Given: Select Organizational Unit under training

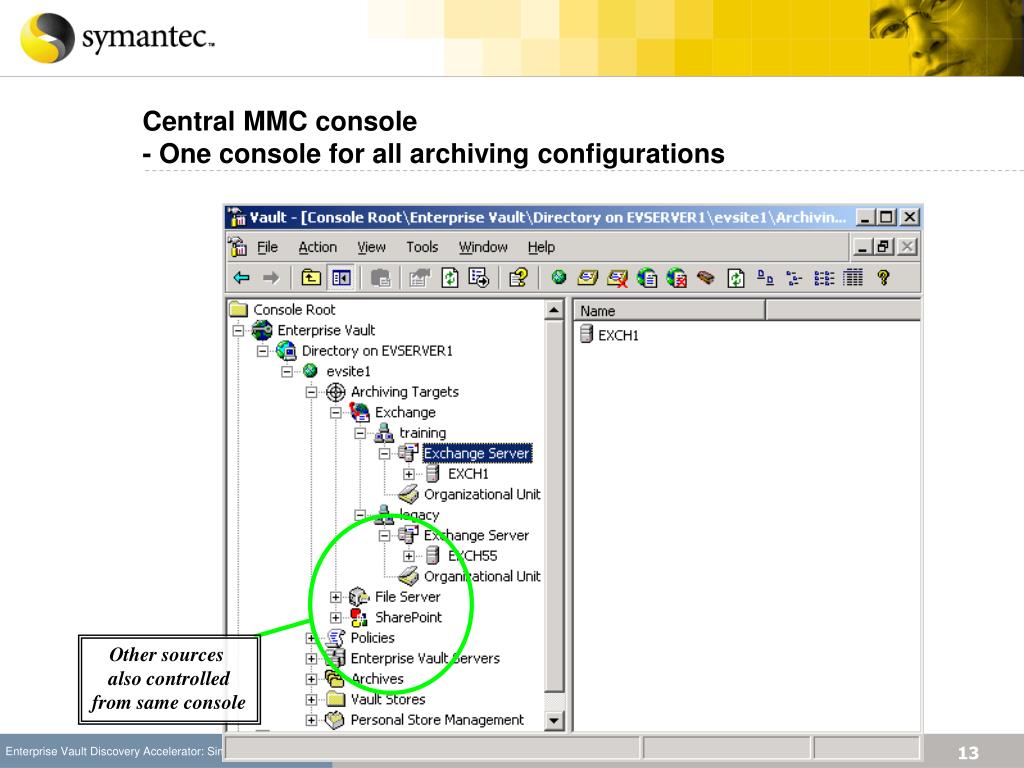Looking at the screenshot, I should click(482, 494).
